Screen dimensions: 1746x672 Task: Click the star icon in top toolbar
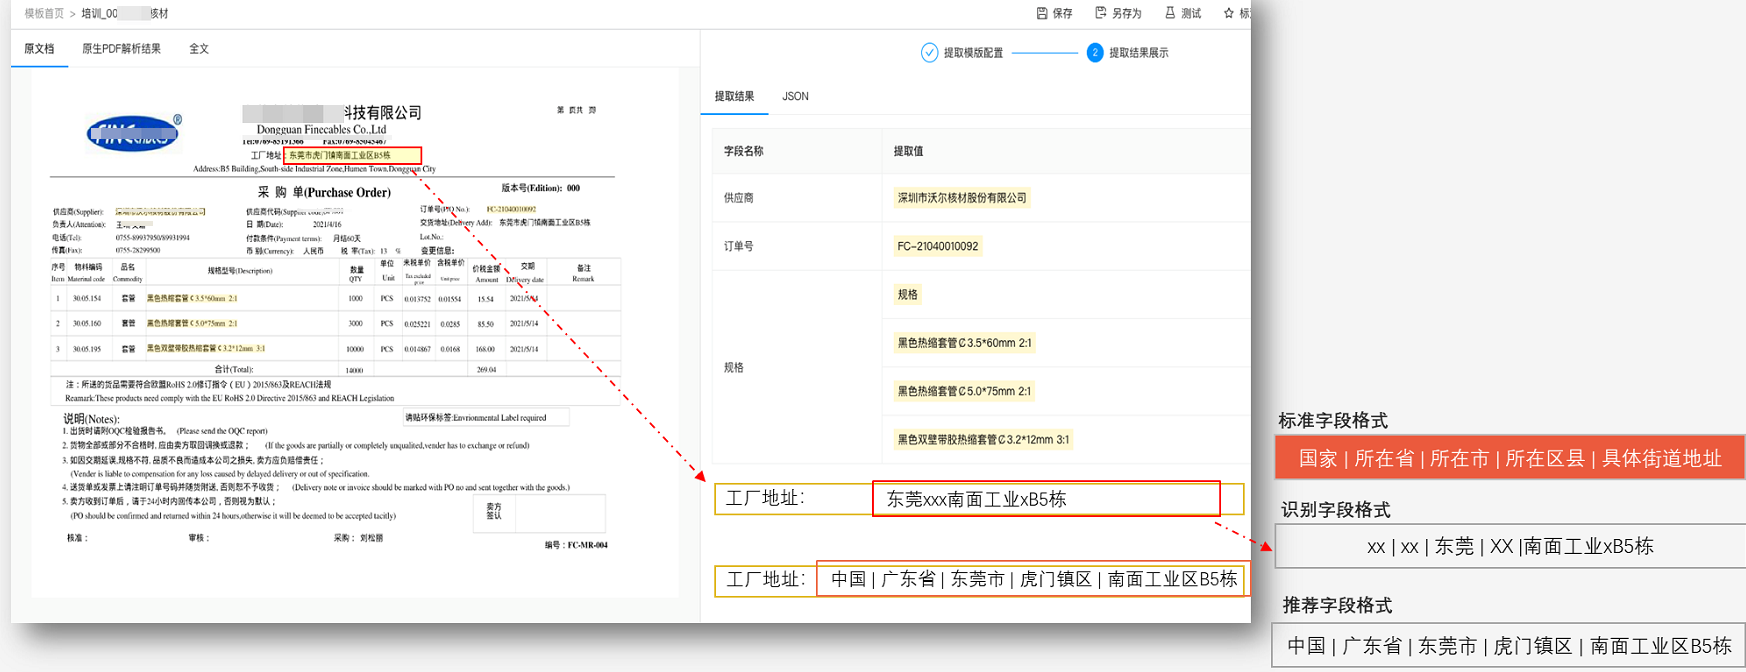tap(1229, 13)
